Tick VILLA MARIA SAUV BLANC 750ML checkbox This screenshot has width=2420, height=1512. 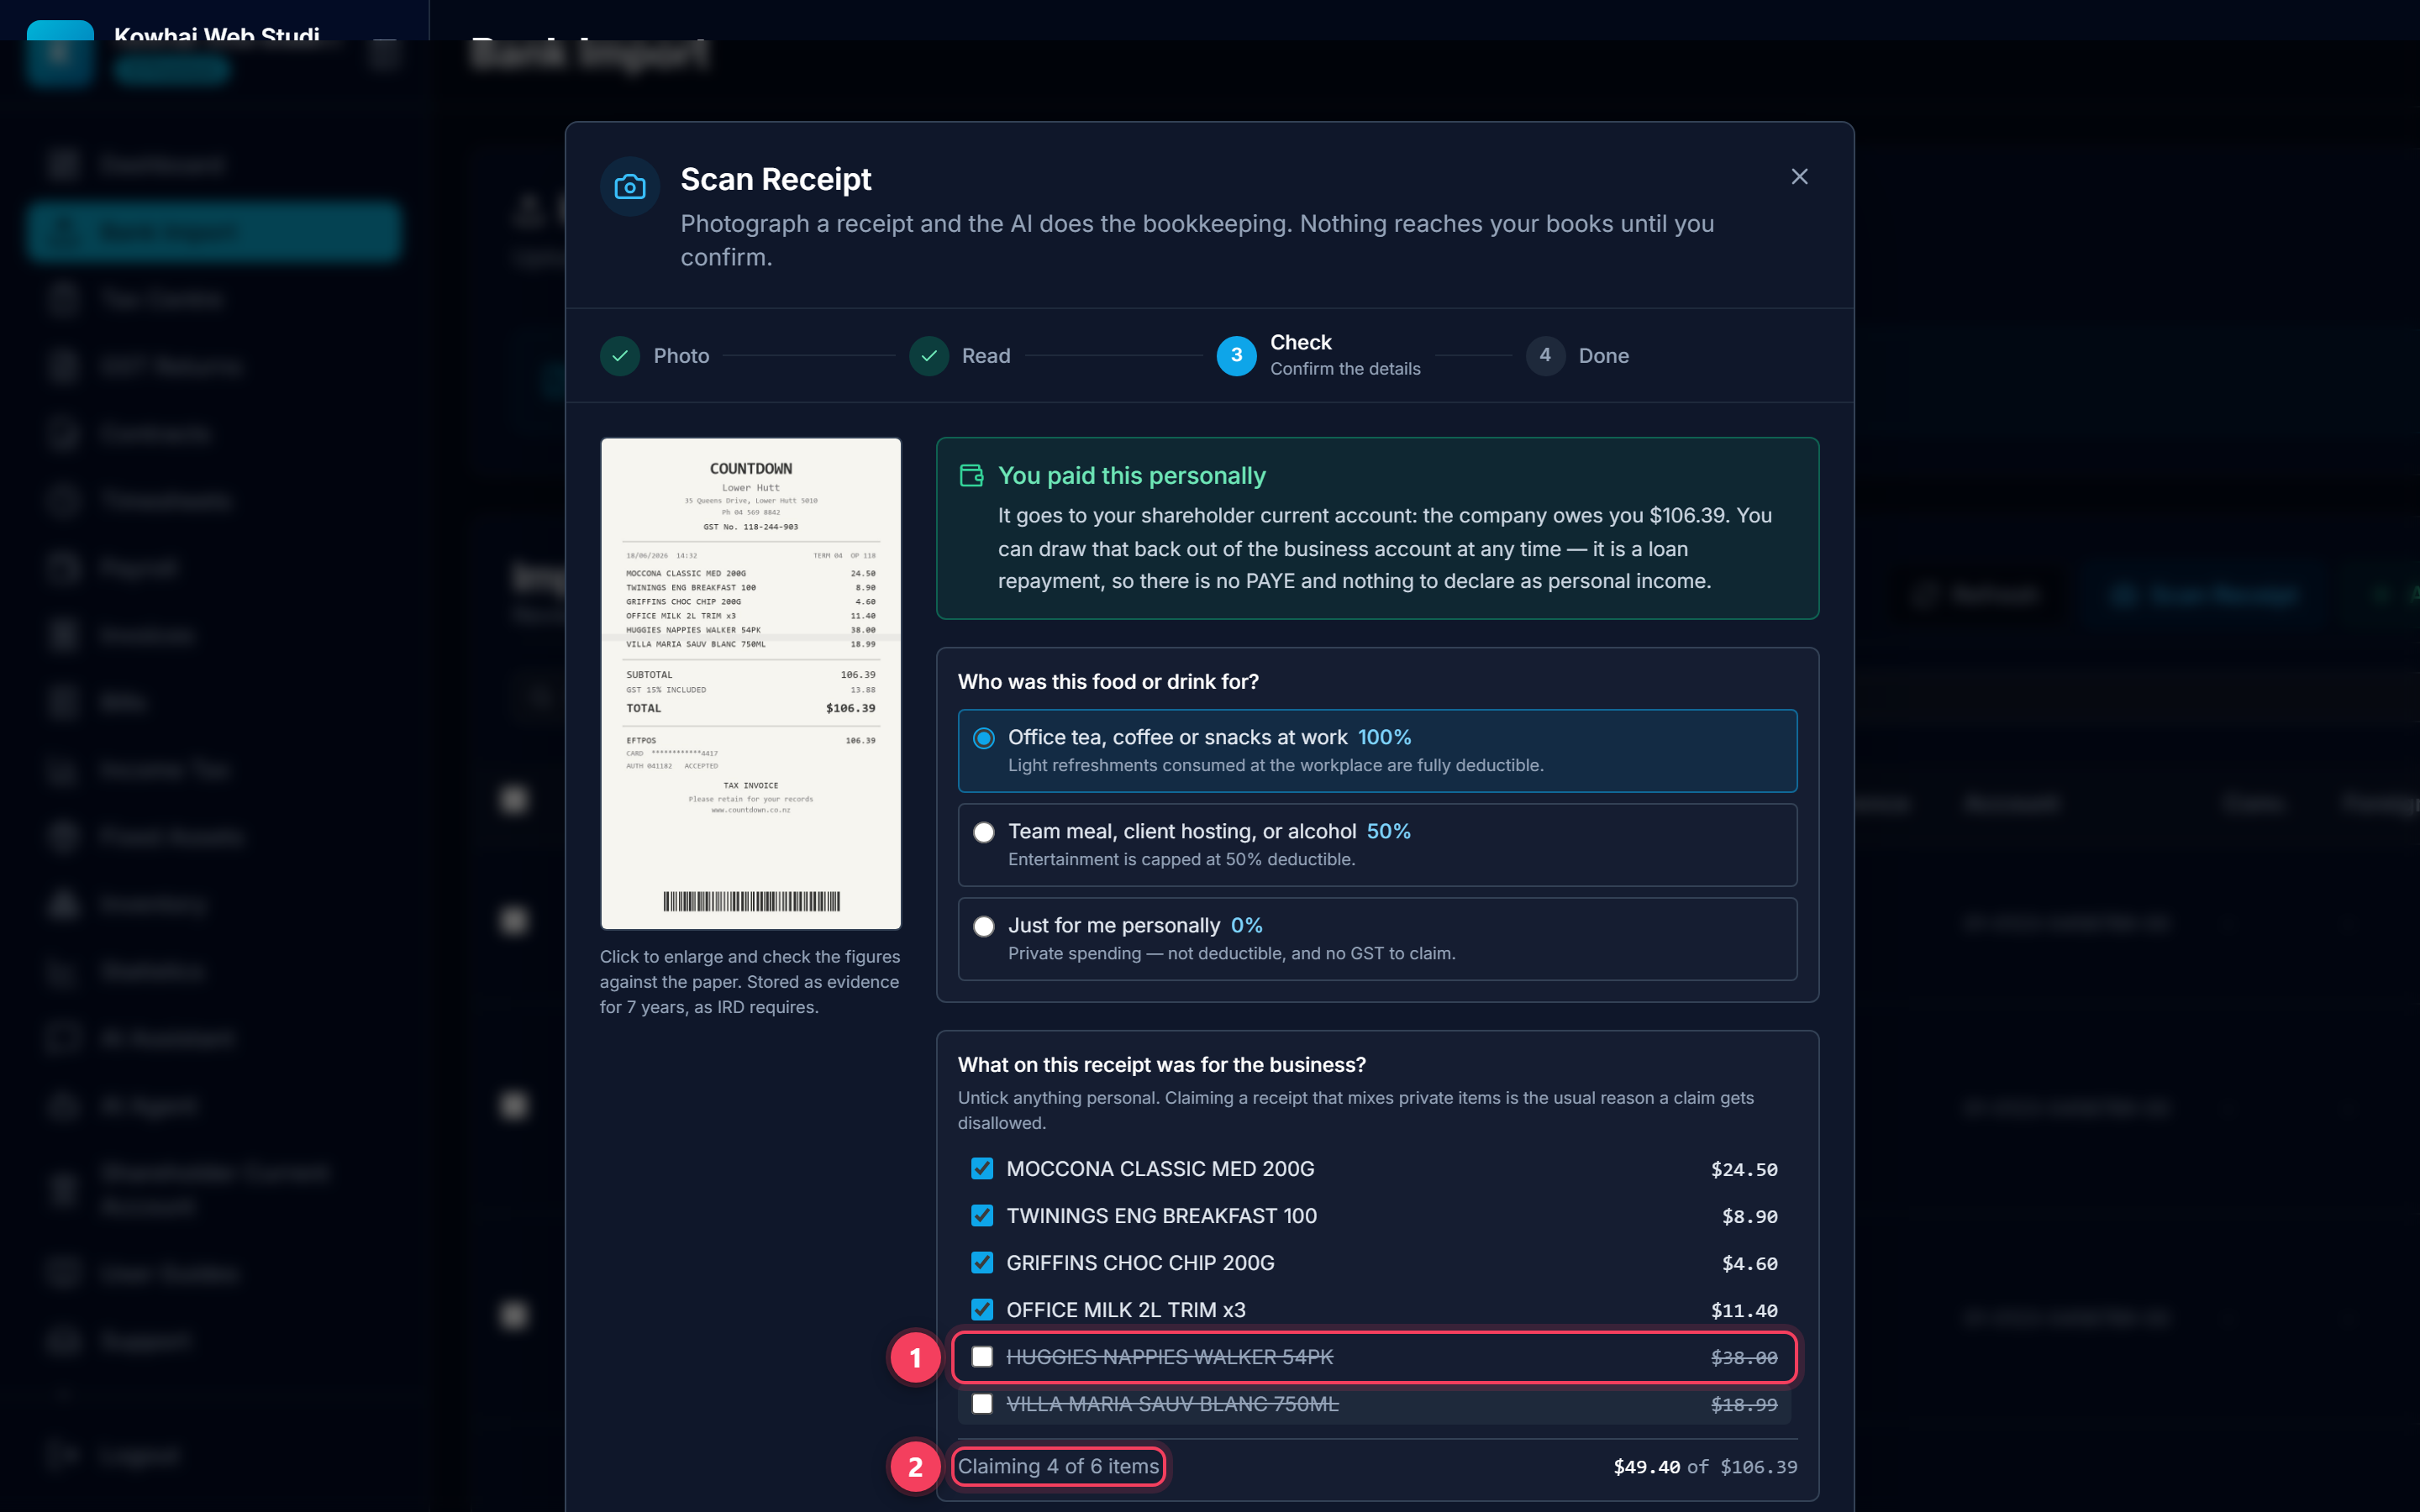click(982, 1404)
